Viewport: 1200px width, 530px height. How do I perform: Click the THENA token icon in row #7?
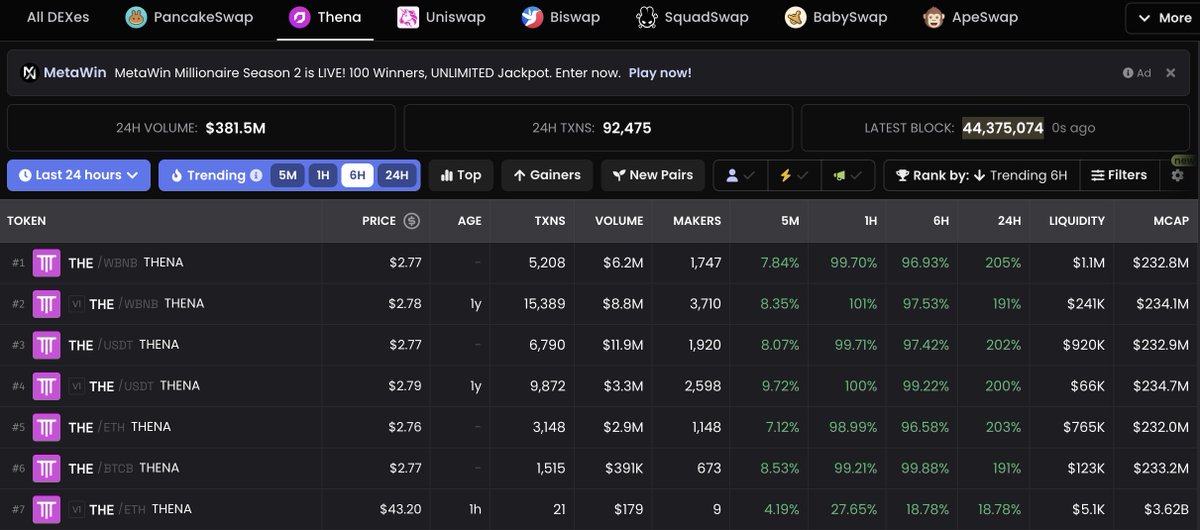[x=47, y=509]
